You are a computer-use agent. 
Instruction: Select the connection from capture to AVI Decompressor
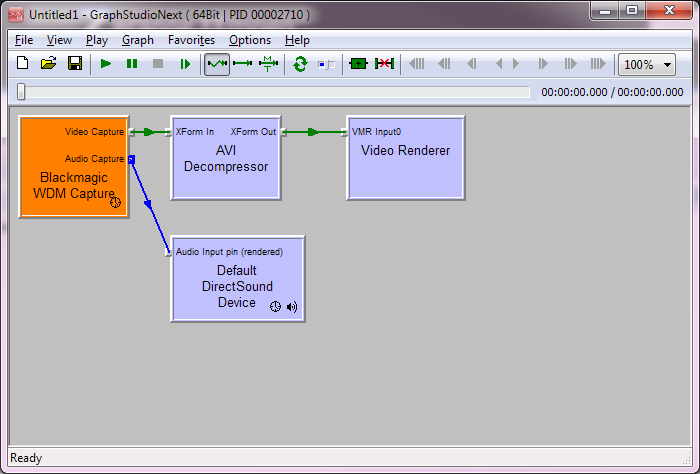(150, 132)
